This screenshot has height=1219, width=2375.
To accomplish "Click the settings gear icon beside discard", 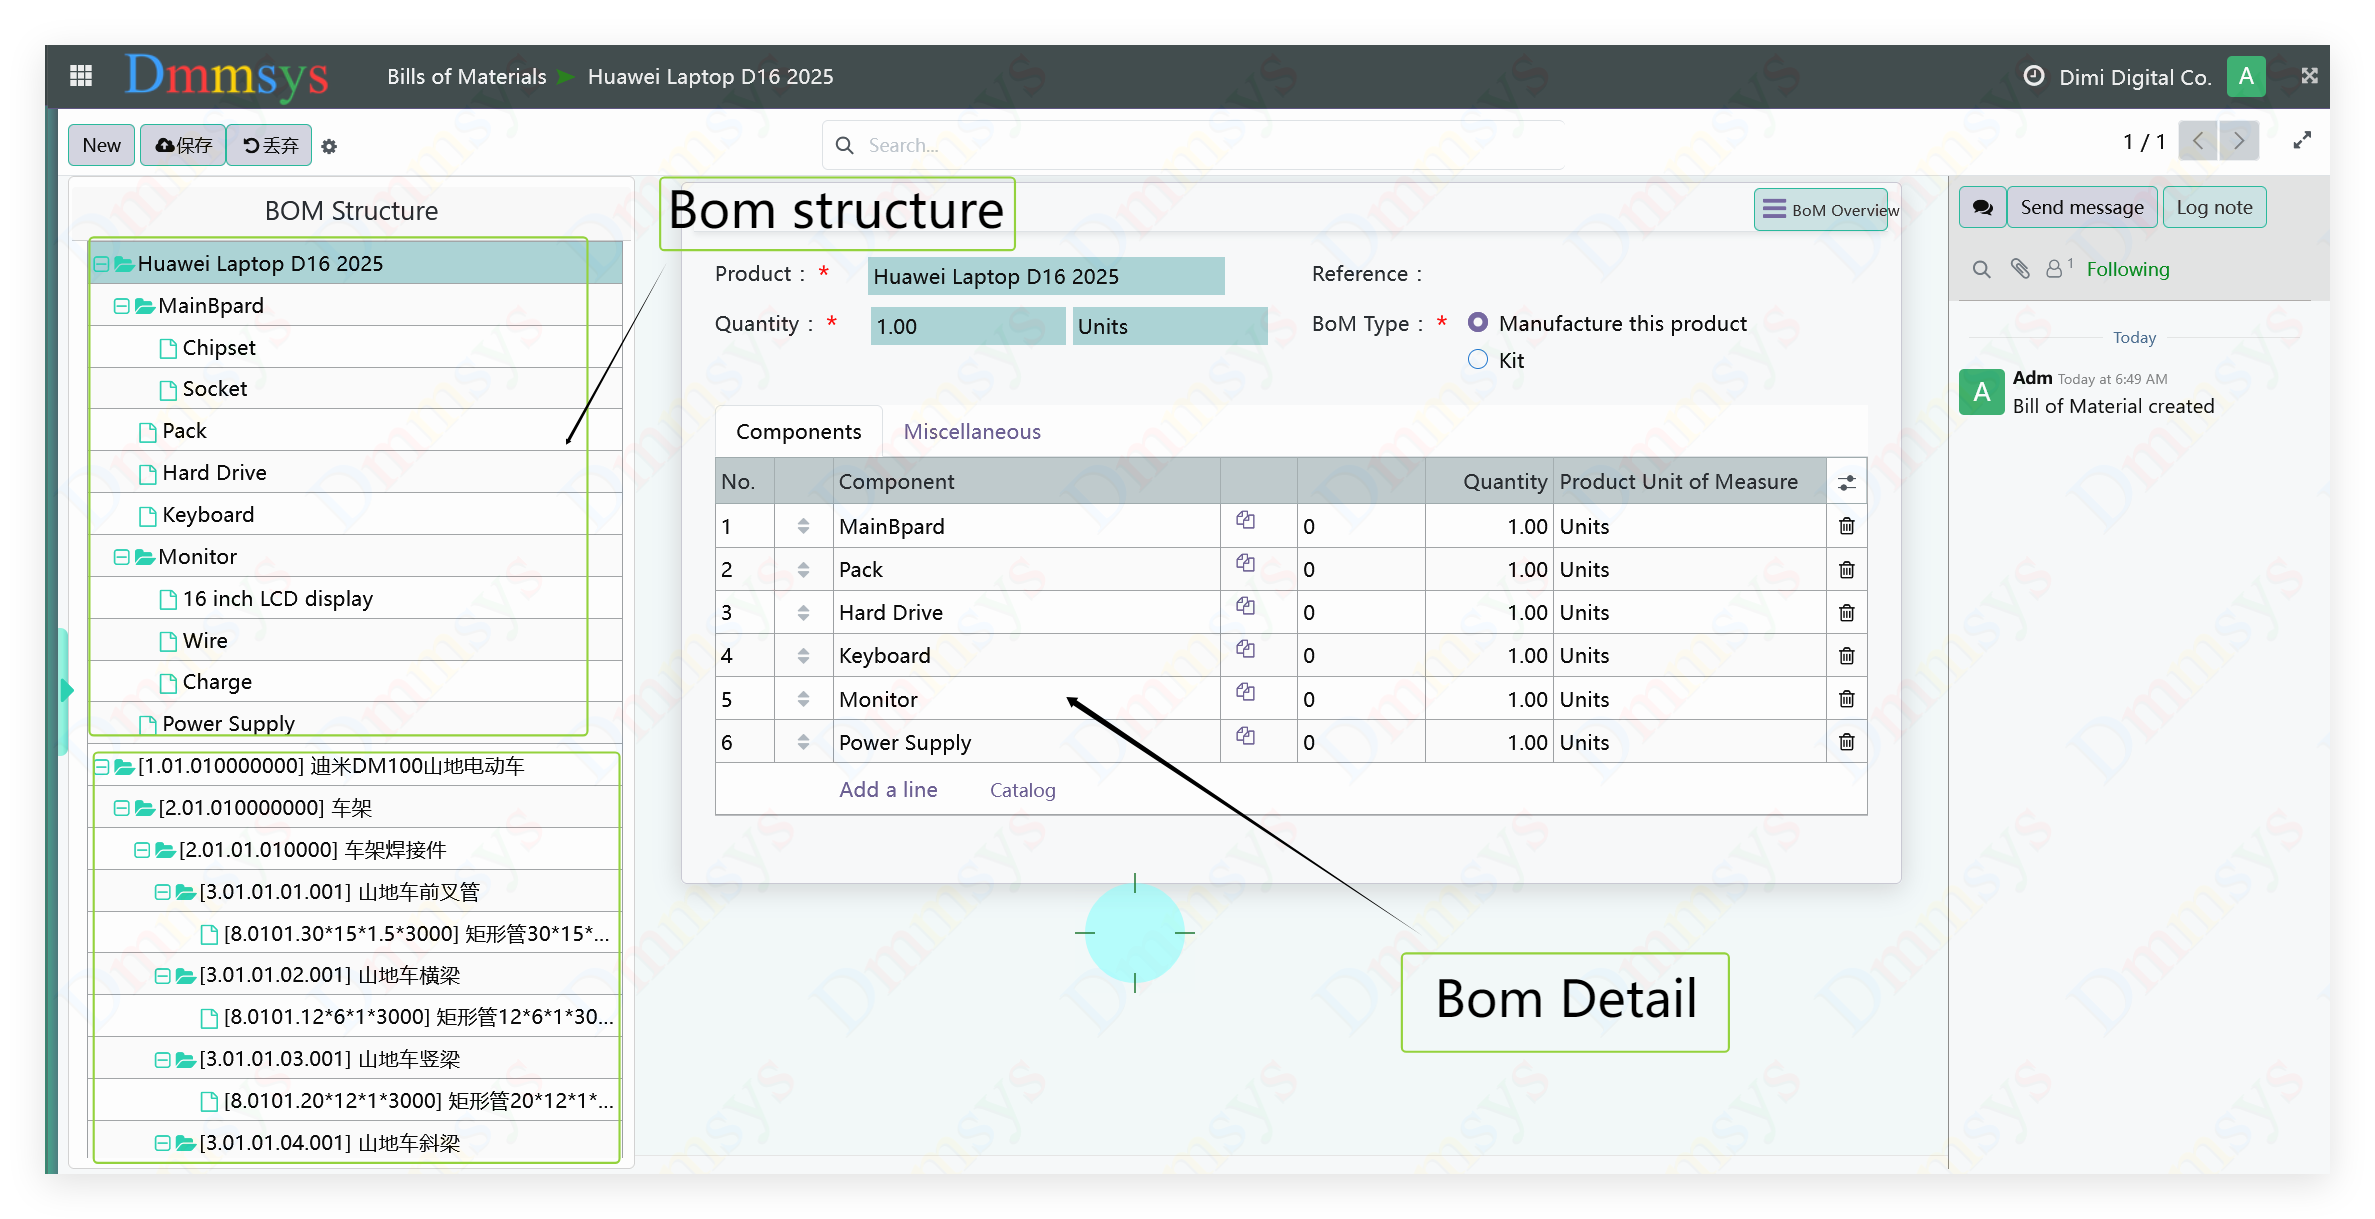I will point(329,146).
